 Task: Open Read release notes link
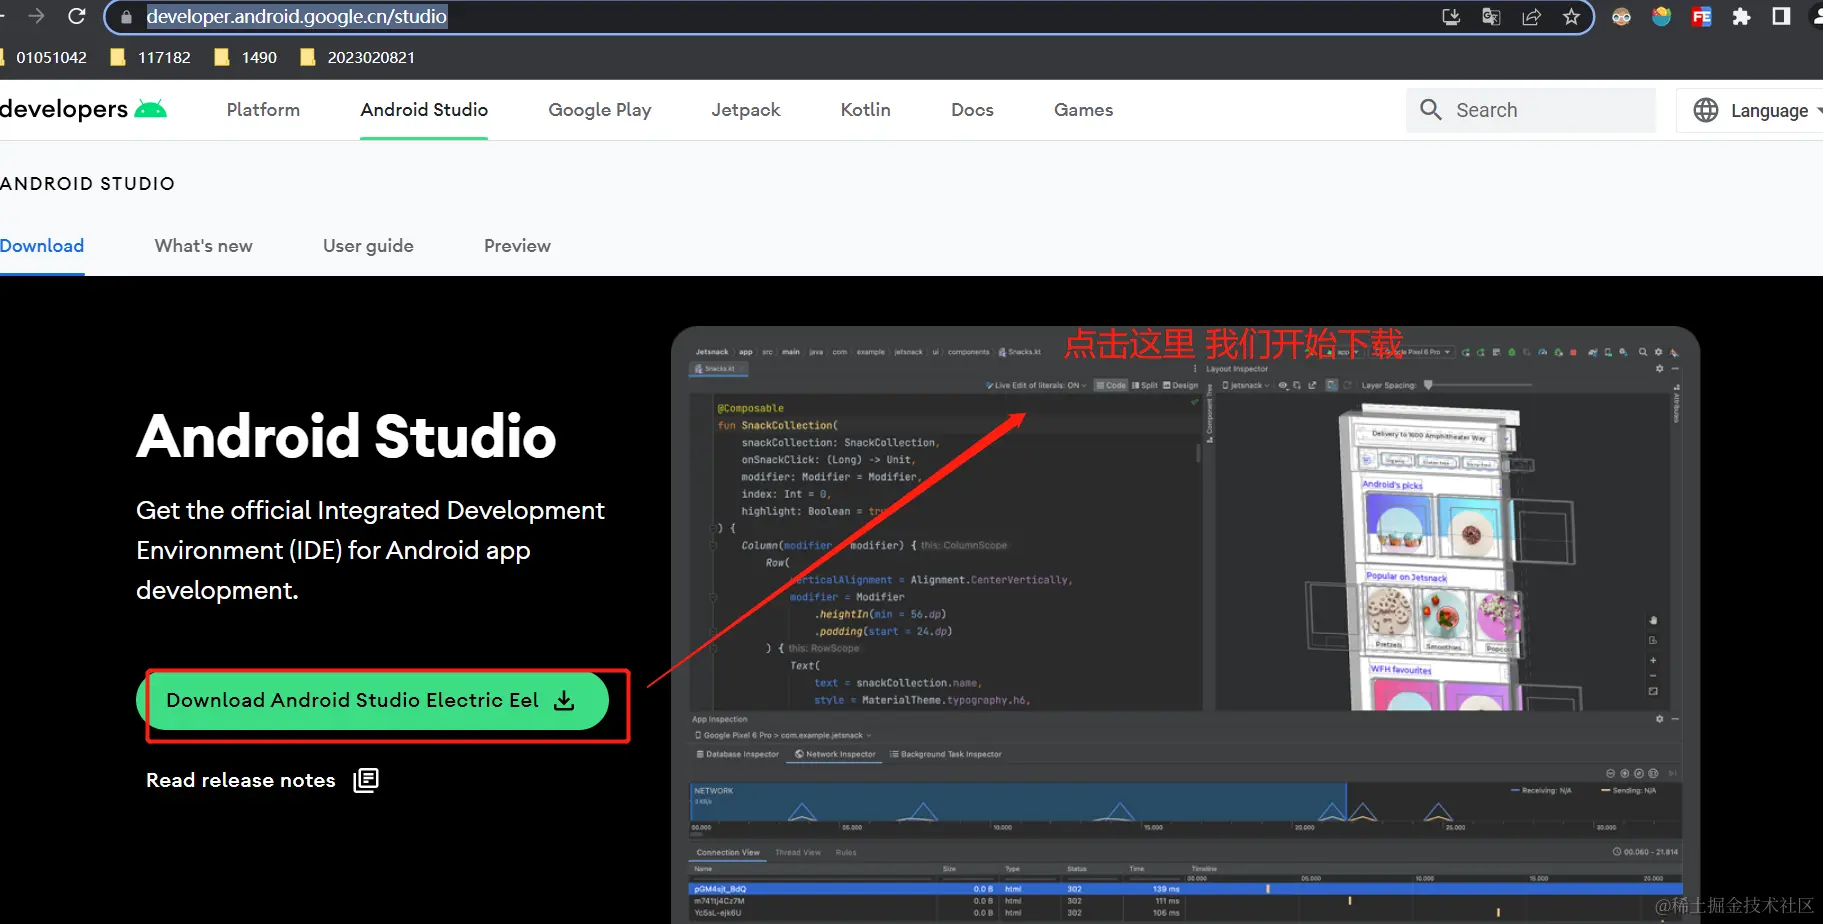[241, 780]
